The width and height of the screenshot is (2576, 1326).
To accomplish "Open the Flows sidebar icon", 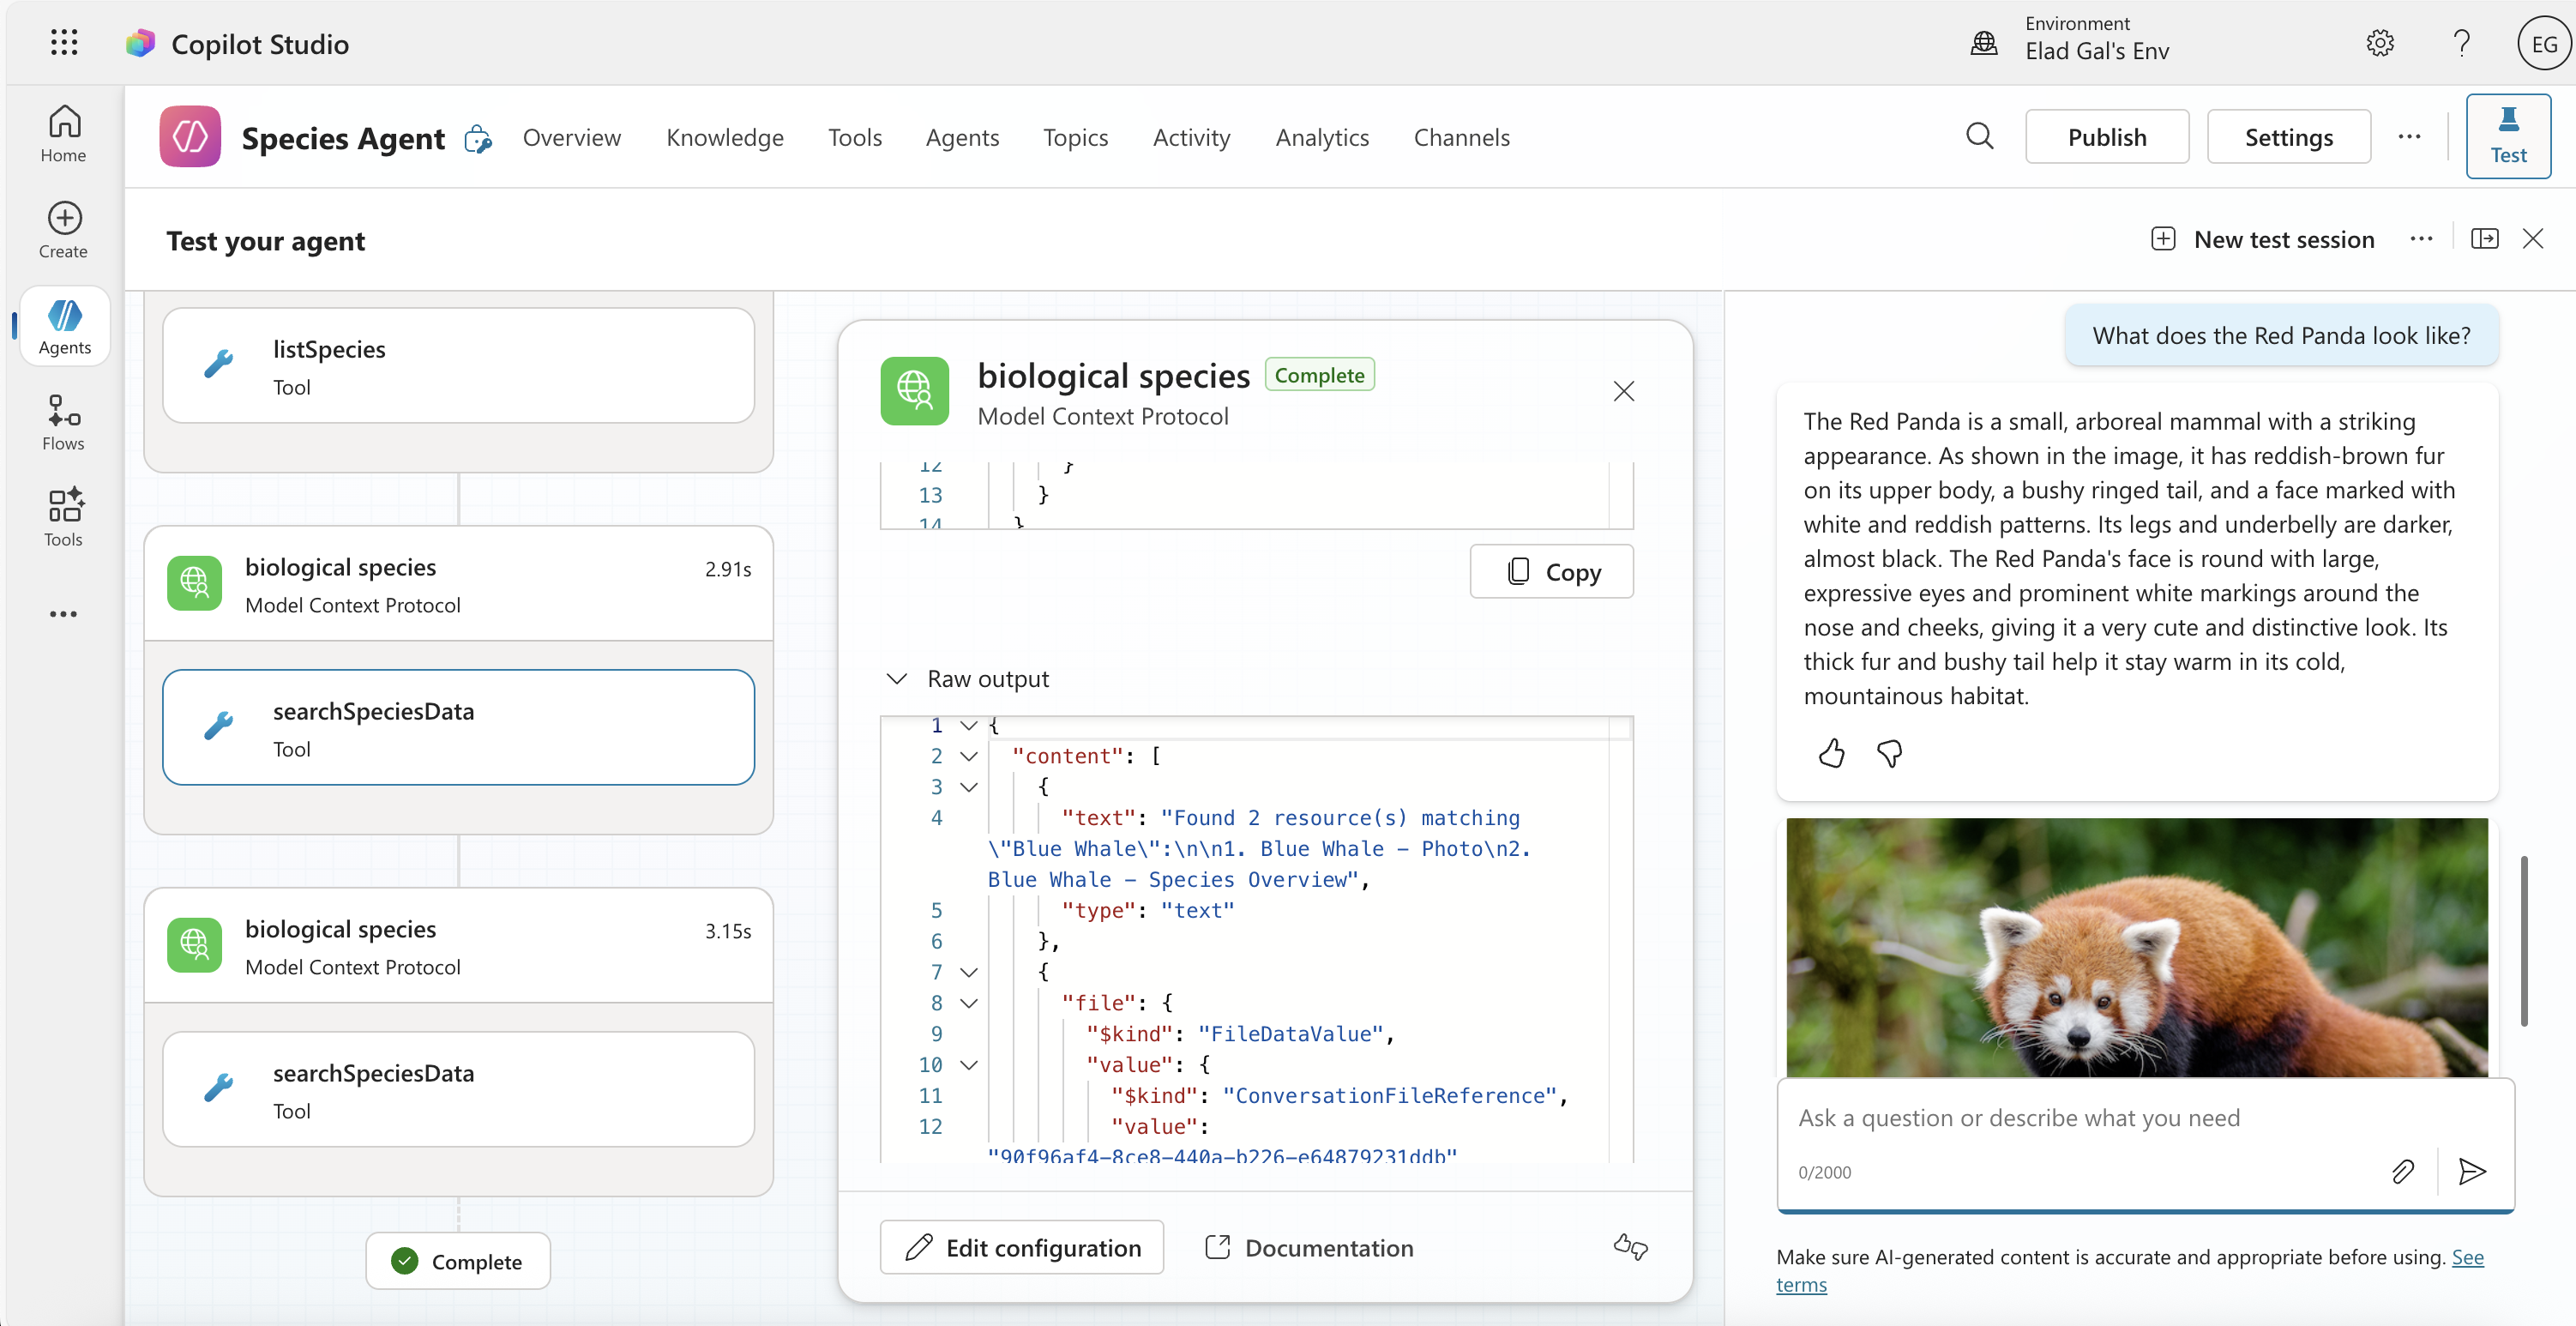I will (63, 422).
